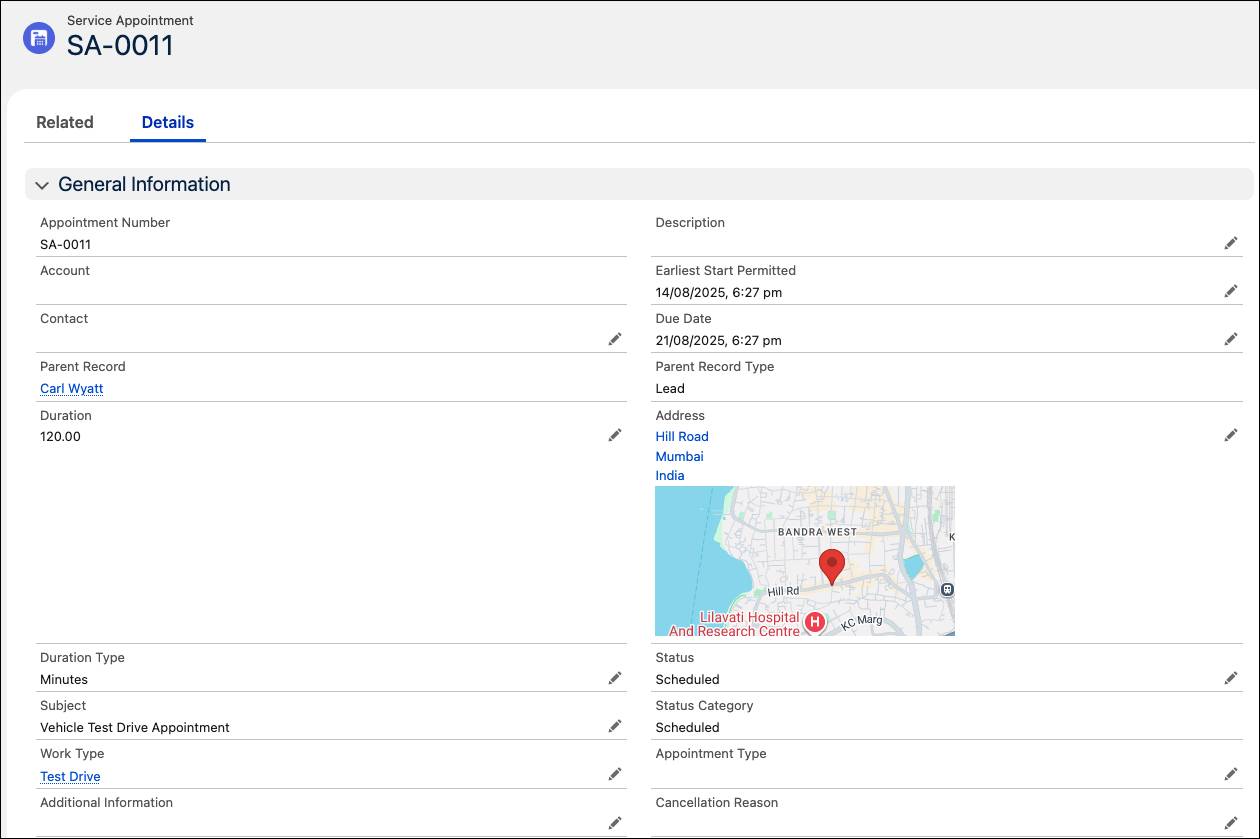The image size is (1260, 839).
Task: Edit the Subject pencil icon
Action: pyautogui.click(x=615, y=726)
